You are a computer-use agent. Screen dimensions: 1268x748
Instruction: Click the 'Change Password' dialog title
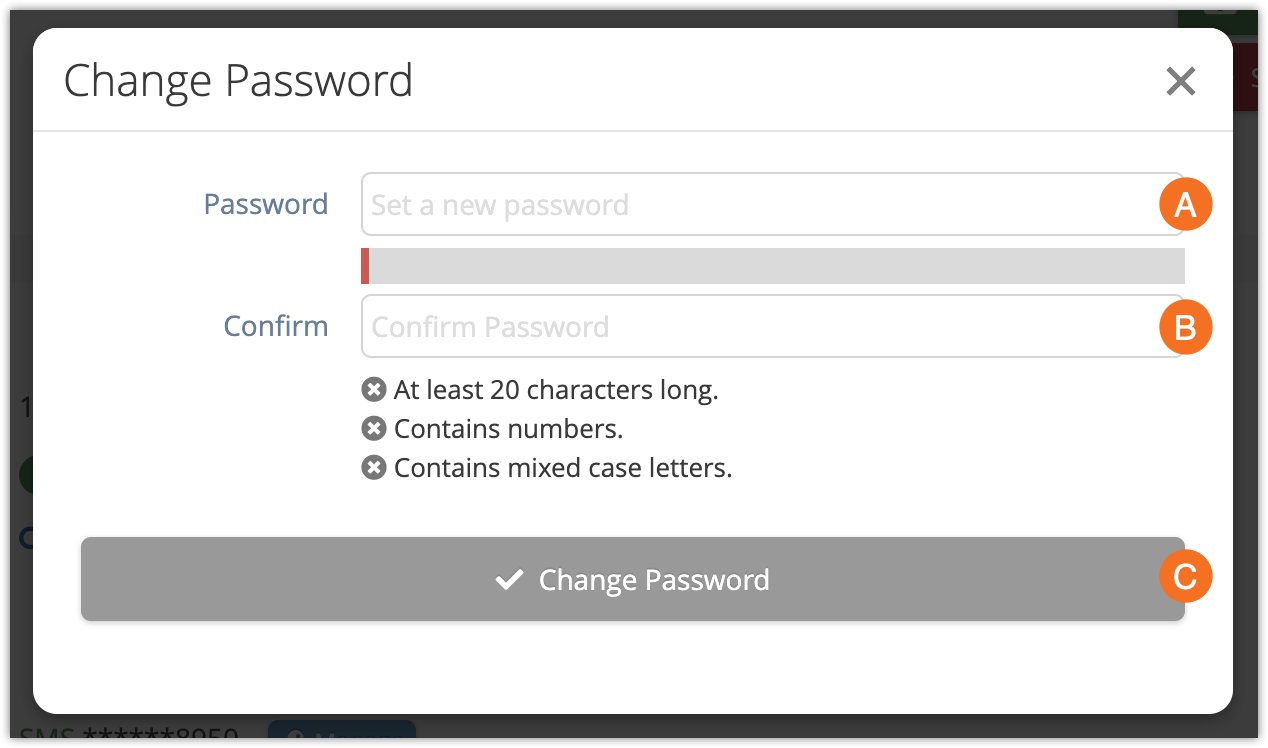coord(238,81)
